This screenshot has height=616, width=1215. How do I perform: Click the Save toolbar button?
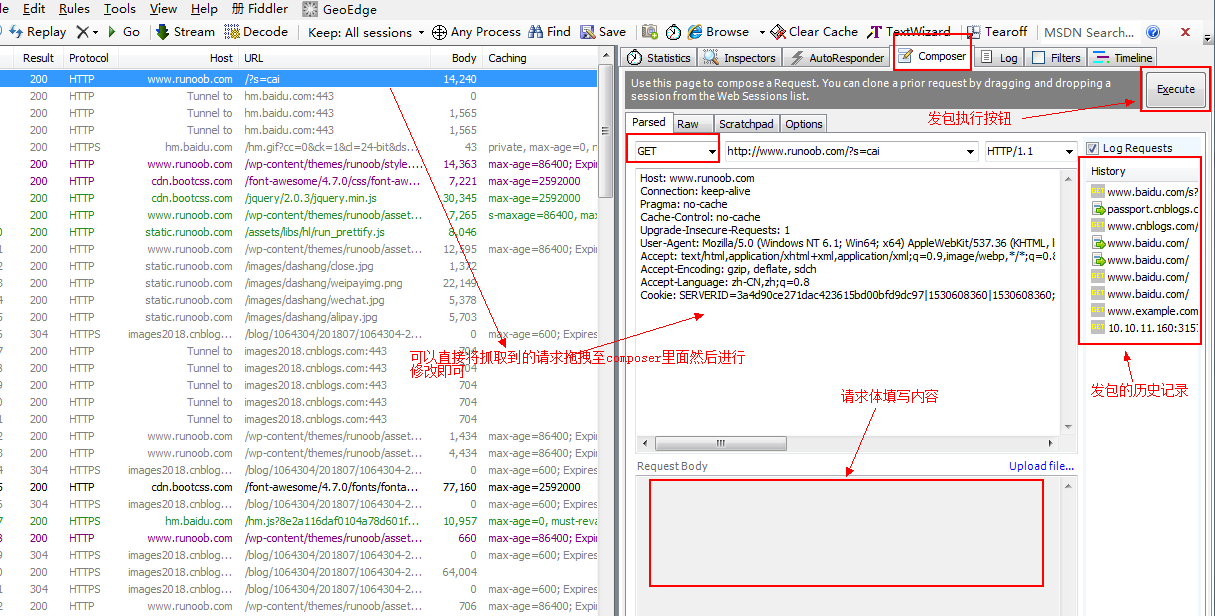coord(603,32)
